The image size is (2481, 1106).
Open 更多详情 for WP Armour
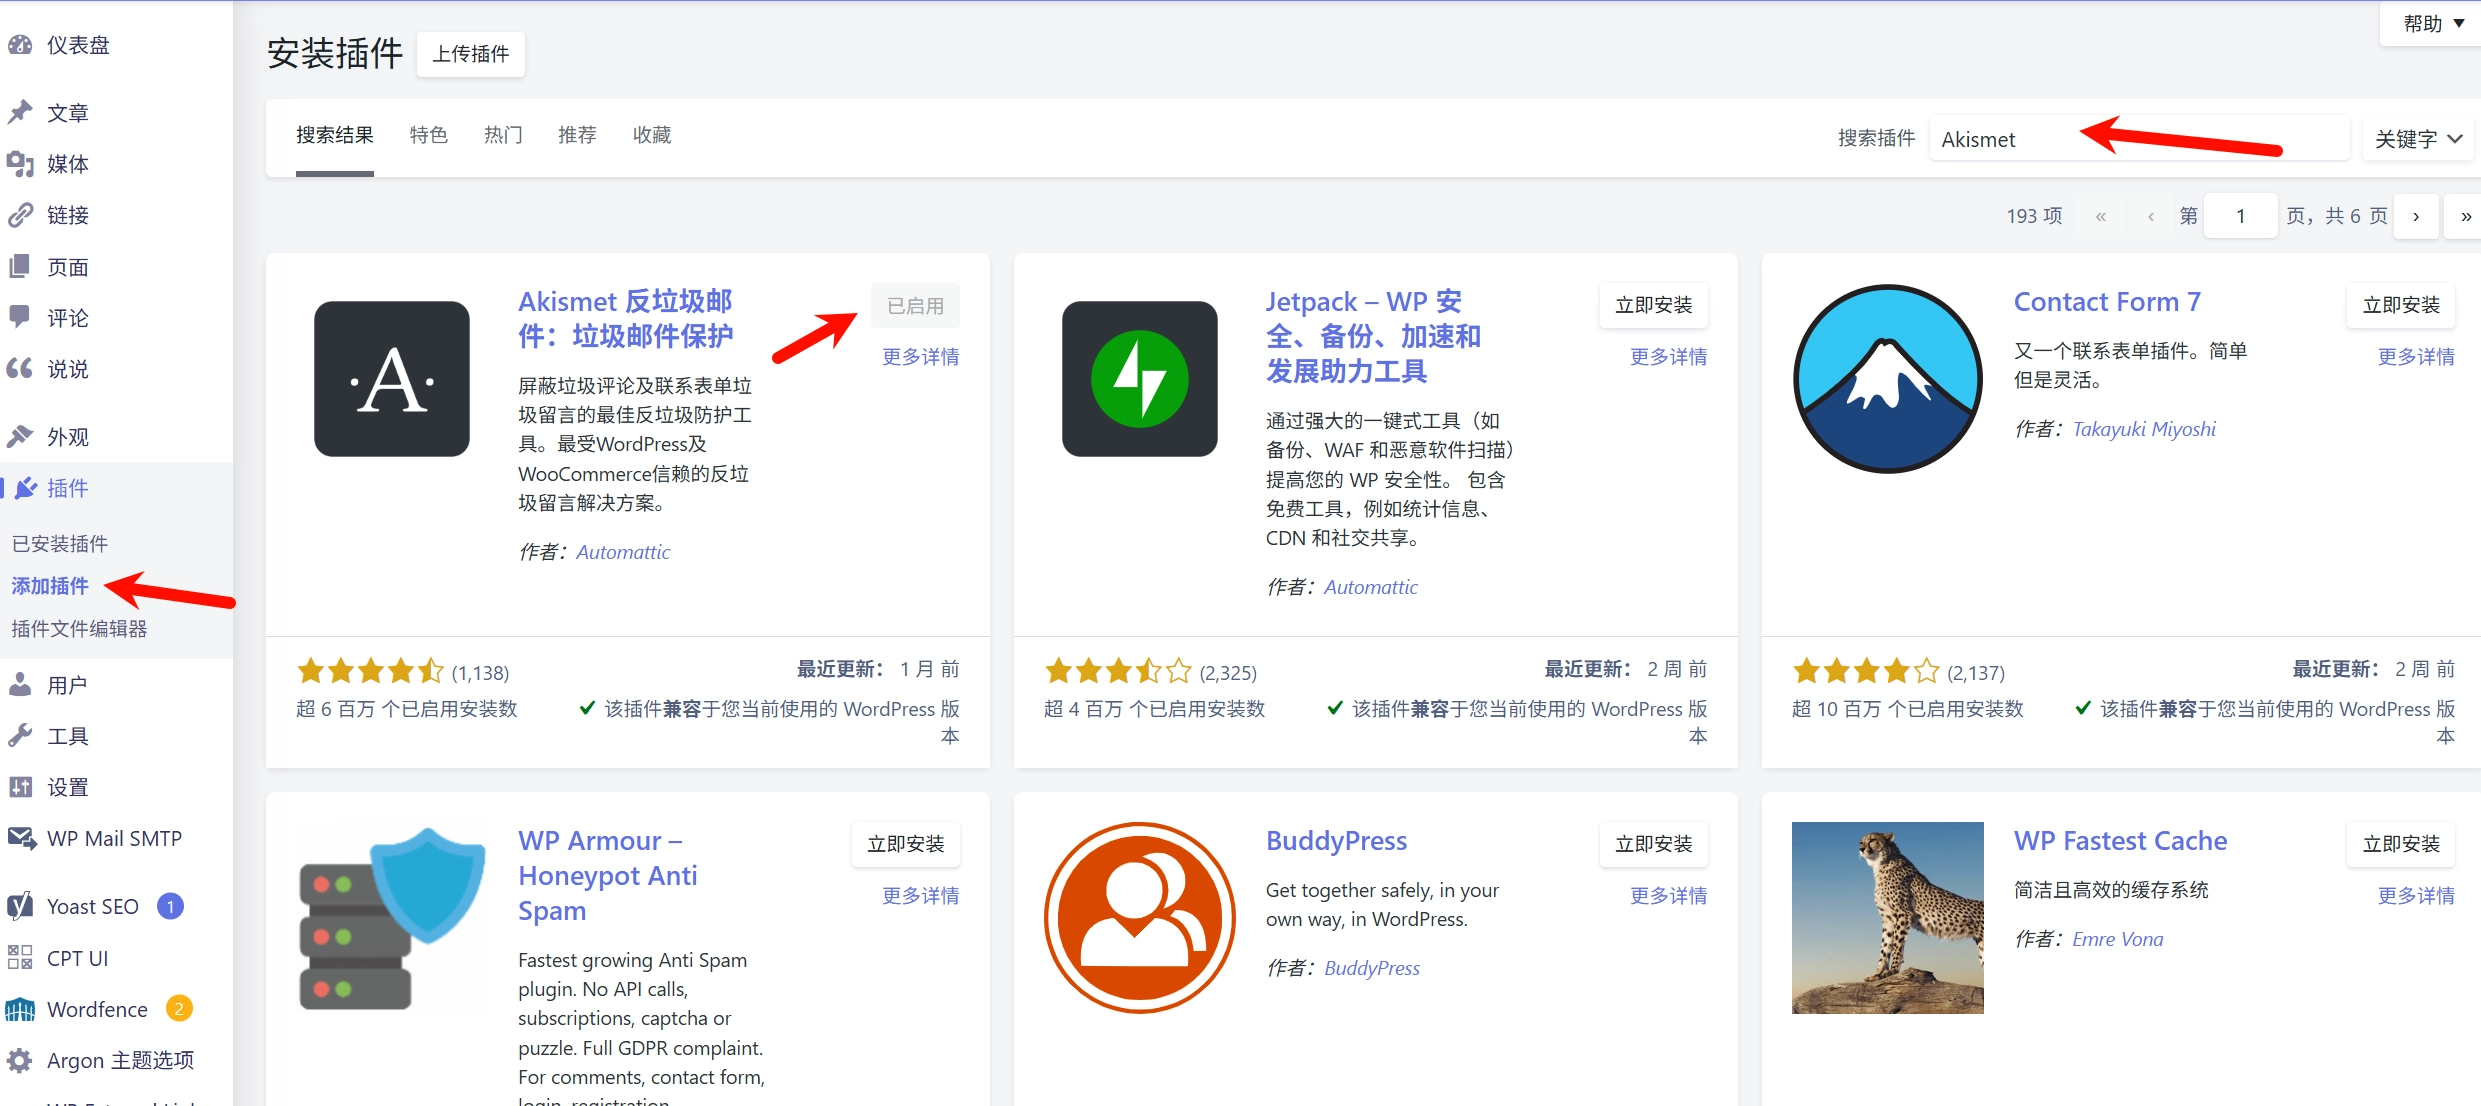[x=921, y=896]
